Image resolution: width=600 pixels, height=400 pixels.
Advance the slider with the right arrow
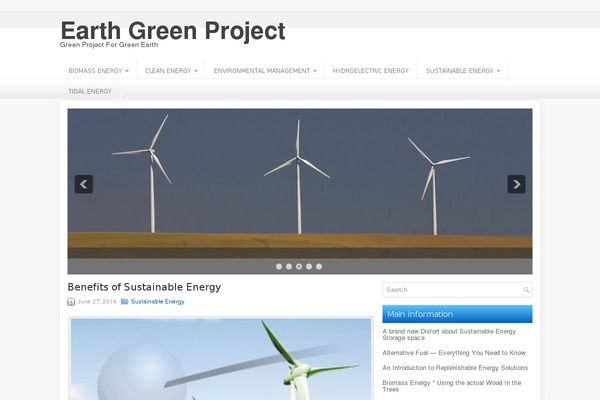coord(516,184)
